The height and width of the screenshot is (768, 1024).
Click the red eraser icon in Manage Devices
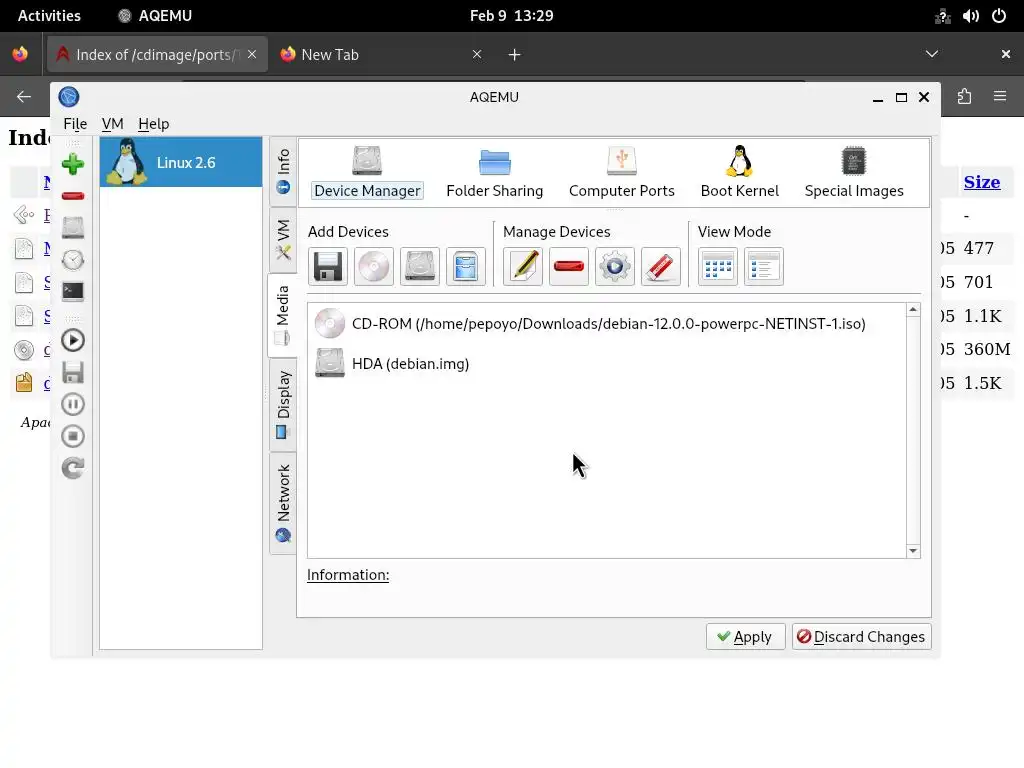[x=660, y=266]
